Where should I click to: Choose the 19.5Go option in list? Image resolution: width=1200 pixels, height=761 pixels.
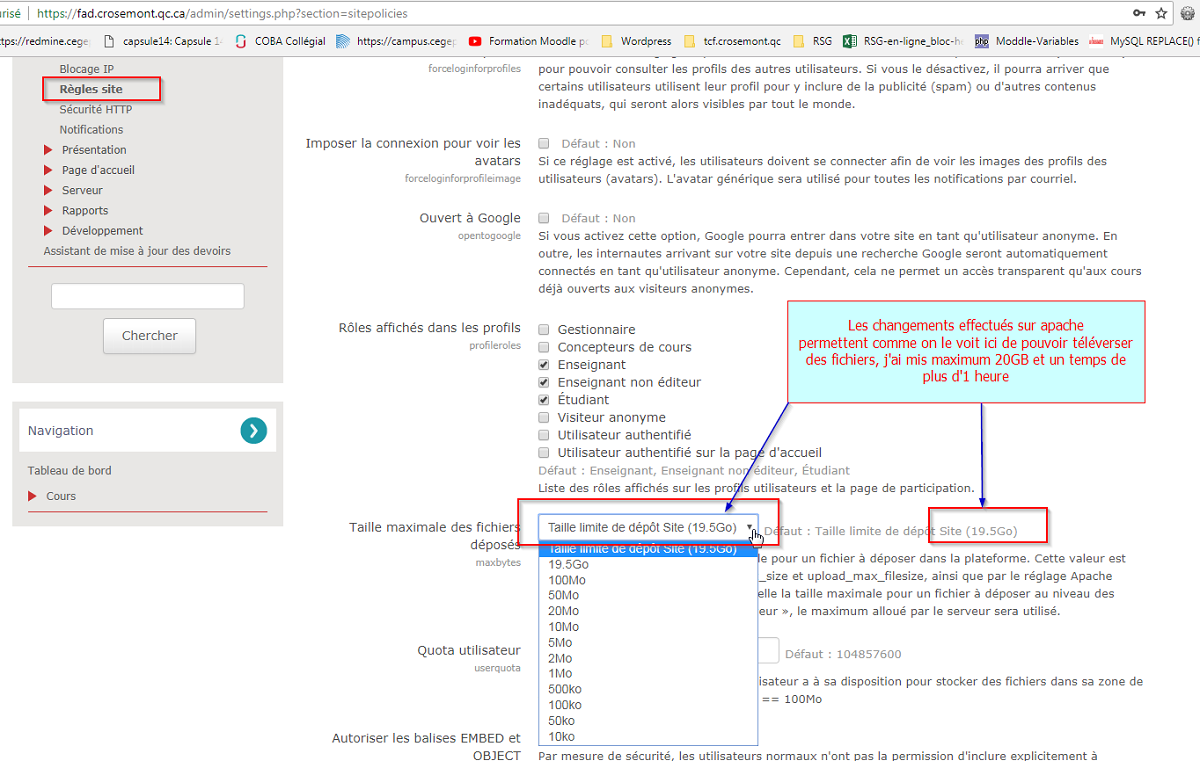(x=568, y=564)
